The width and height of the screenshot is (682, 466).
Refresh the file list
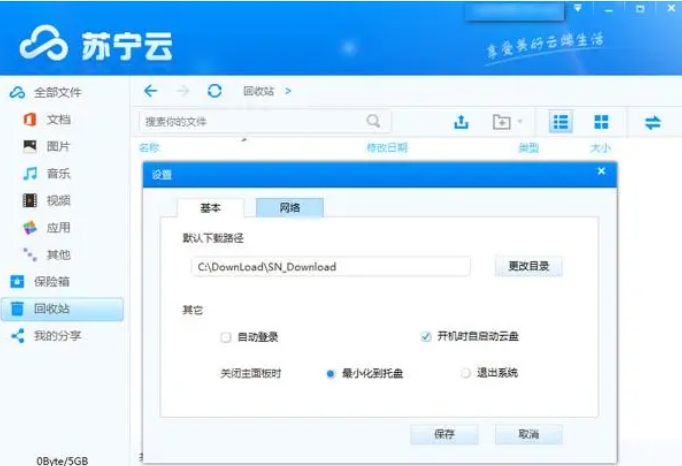click(214, 91)
